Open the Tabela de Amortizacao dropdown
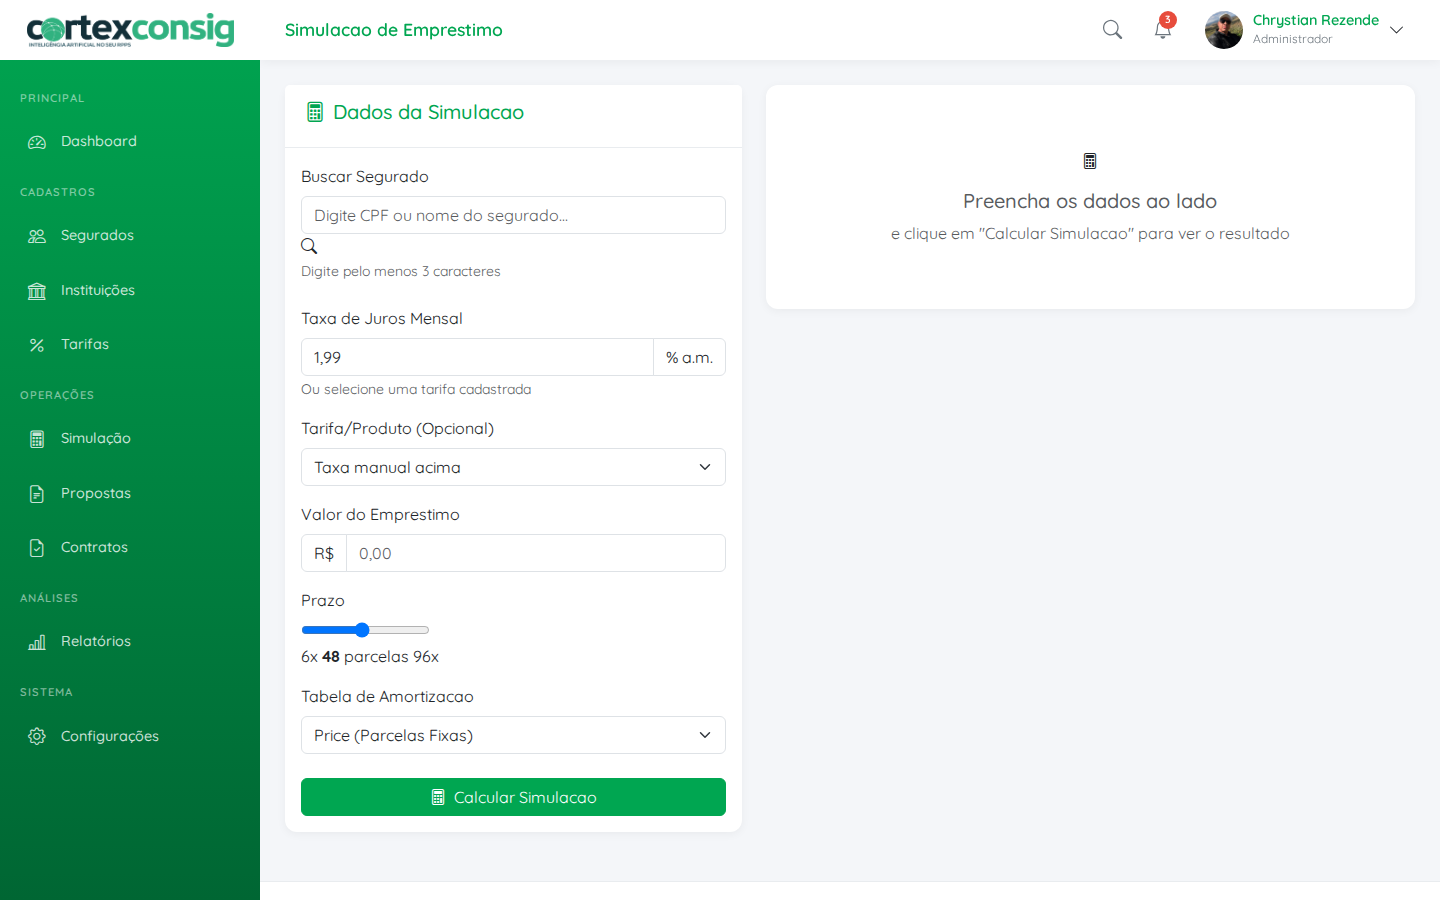This screenshot has height=900, width=1440. 513,735
